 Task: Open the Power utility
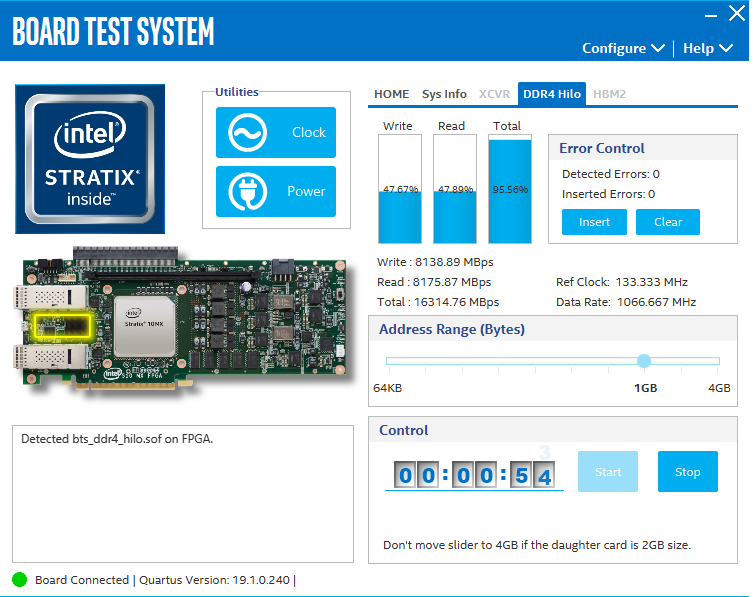pos(276,191)
